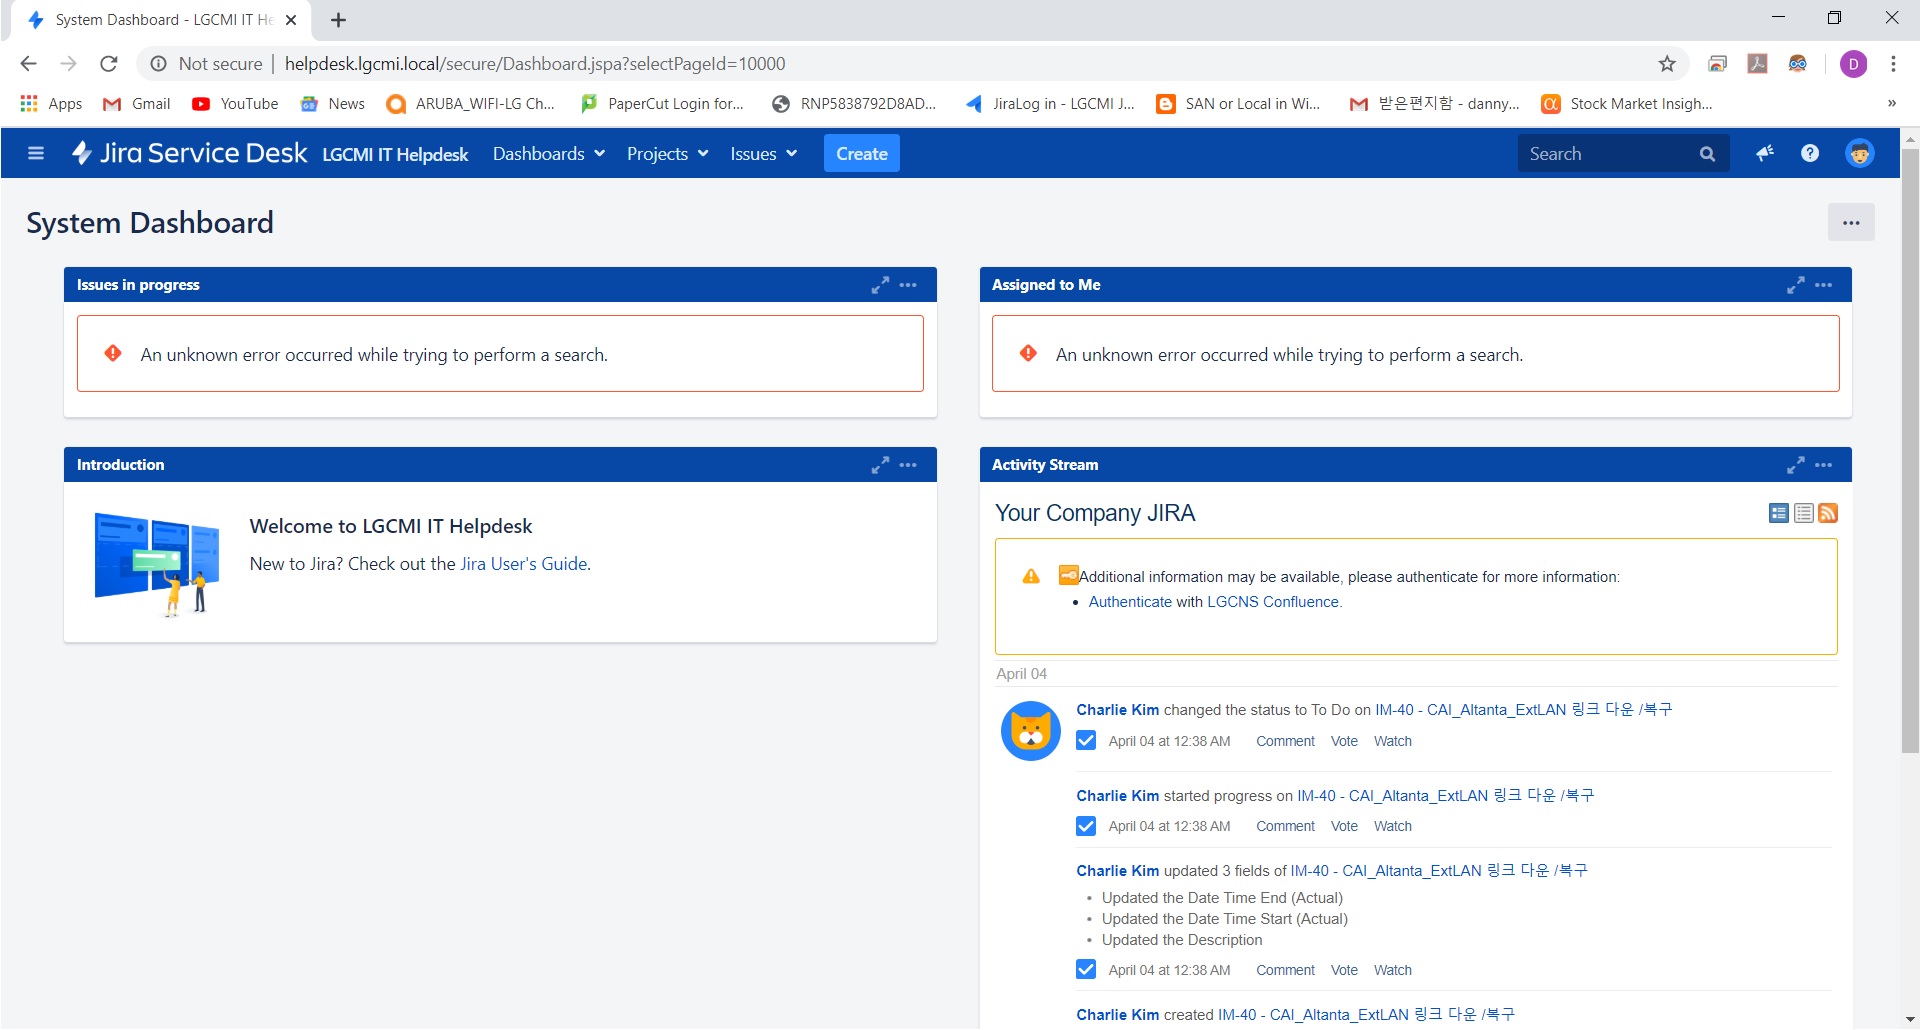The height and width of the screenshot is (1030, 1920).
Task: Maximize the Introduction gadget
Action: [x=880, y=465]
